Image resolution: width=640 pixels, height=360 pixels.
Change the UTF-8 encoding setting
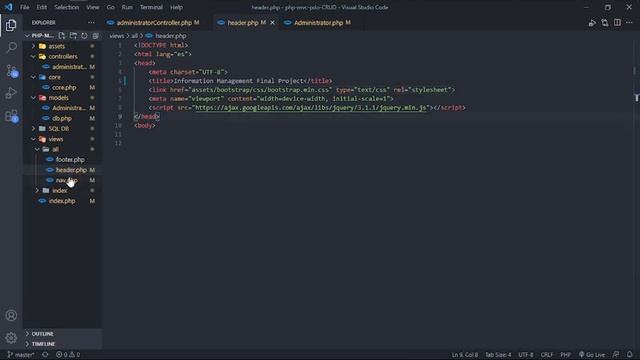(526, 355)
